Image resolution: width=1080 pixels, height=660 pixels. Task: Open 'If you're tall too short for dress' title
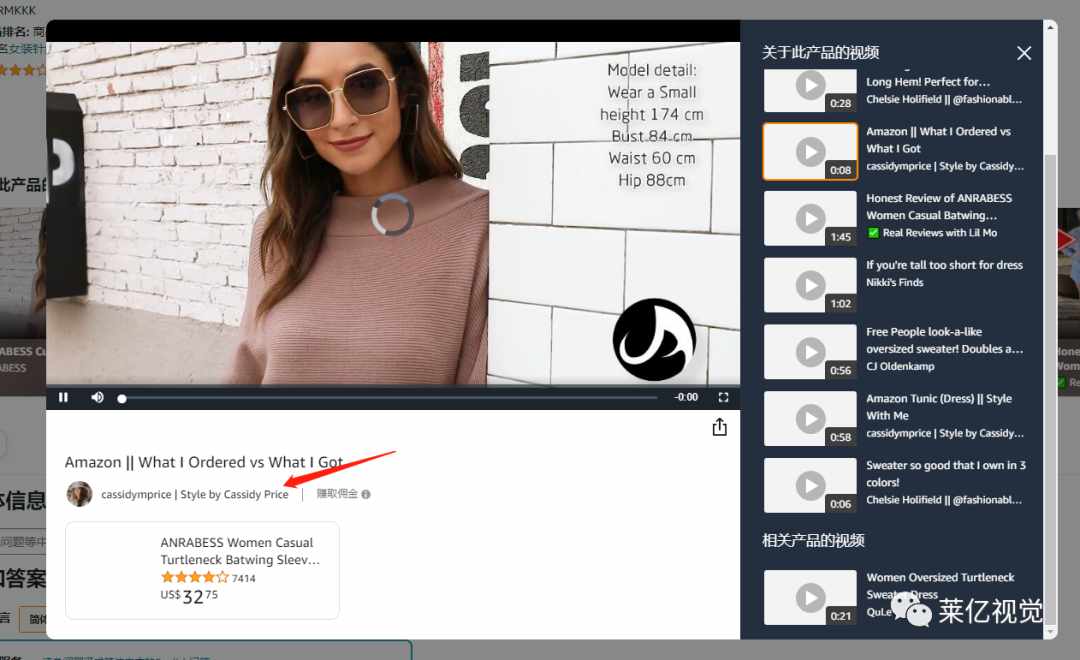coord(944,265)
